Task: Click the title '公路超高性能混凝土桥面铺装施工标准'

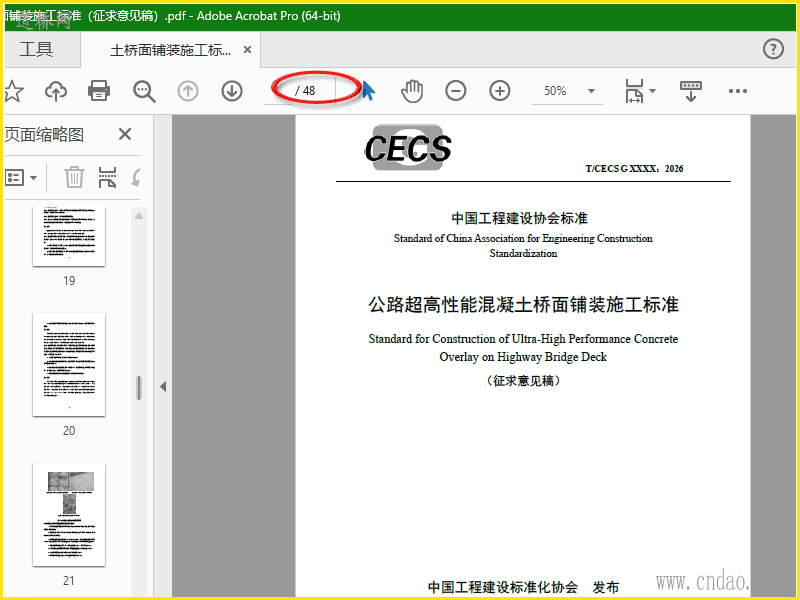Action: coord(523,305)
